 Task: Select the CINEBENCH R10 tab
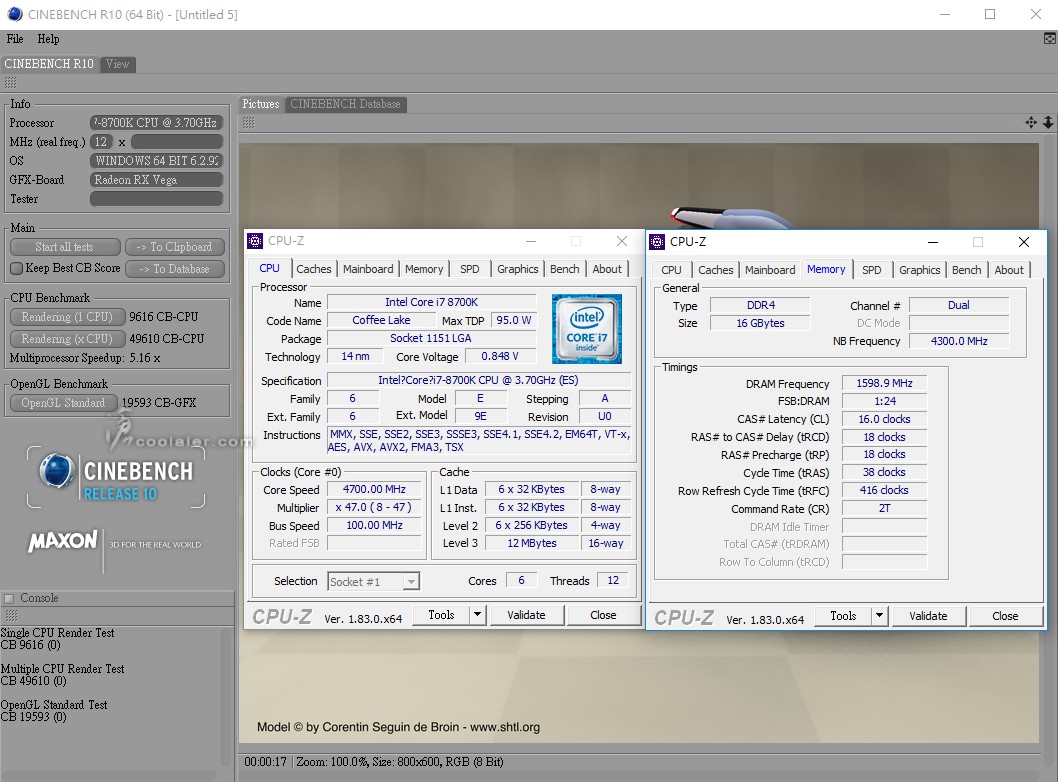click(49, 64)
